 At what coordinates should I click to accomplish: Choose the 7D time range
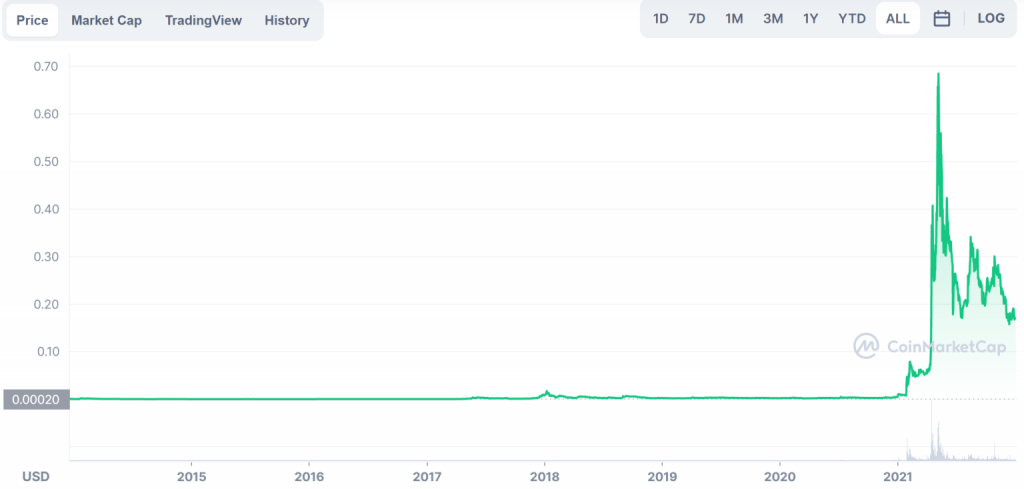click(x=697, y=19)
